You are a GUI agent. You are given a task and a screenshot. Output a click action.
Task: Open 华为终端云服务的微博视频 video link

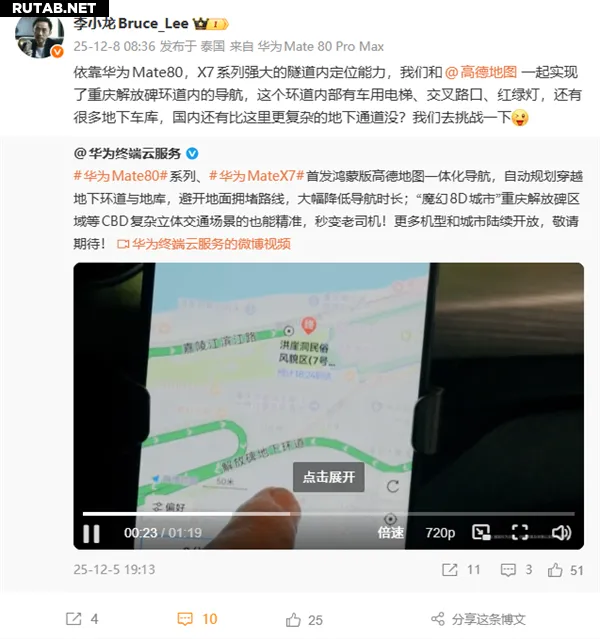(x=204, y=244)
